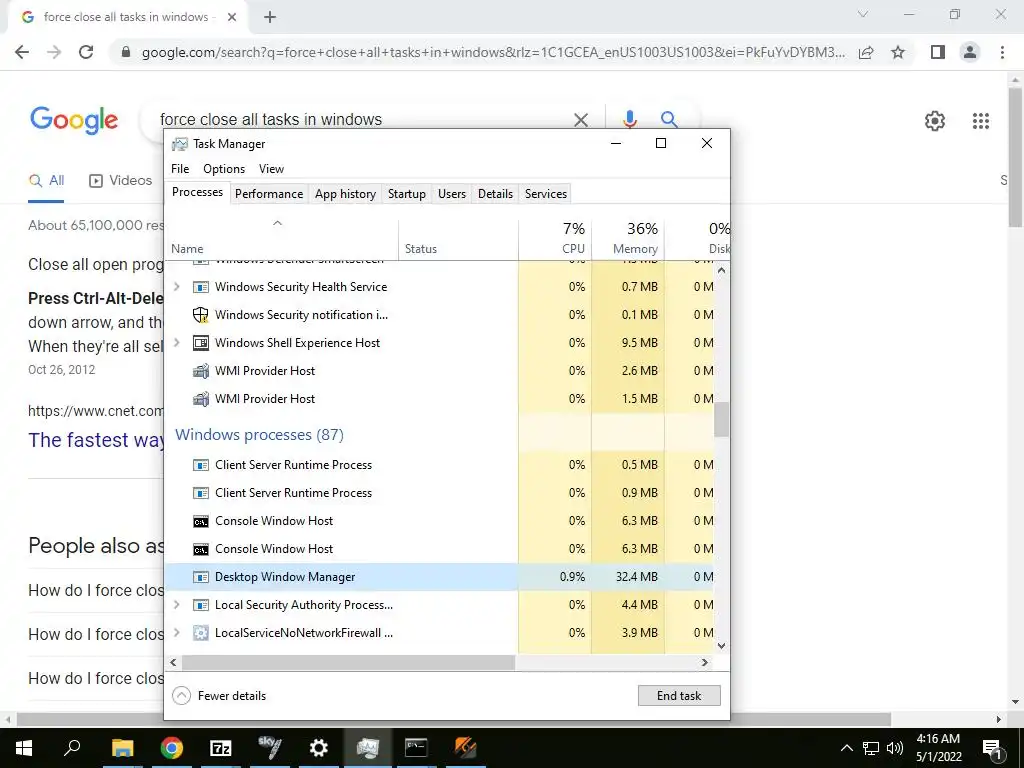Reload the Chrome page
The height and width of the screenshot is (768, 1024).
click(x=86, y=52)
